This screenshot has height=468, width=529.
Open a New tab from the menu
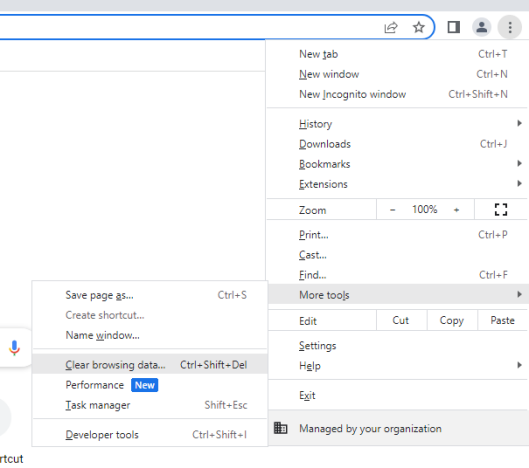(x=397, y=54)
